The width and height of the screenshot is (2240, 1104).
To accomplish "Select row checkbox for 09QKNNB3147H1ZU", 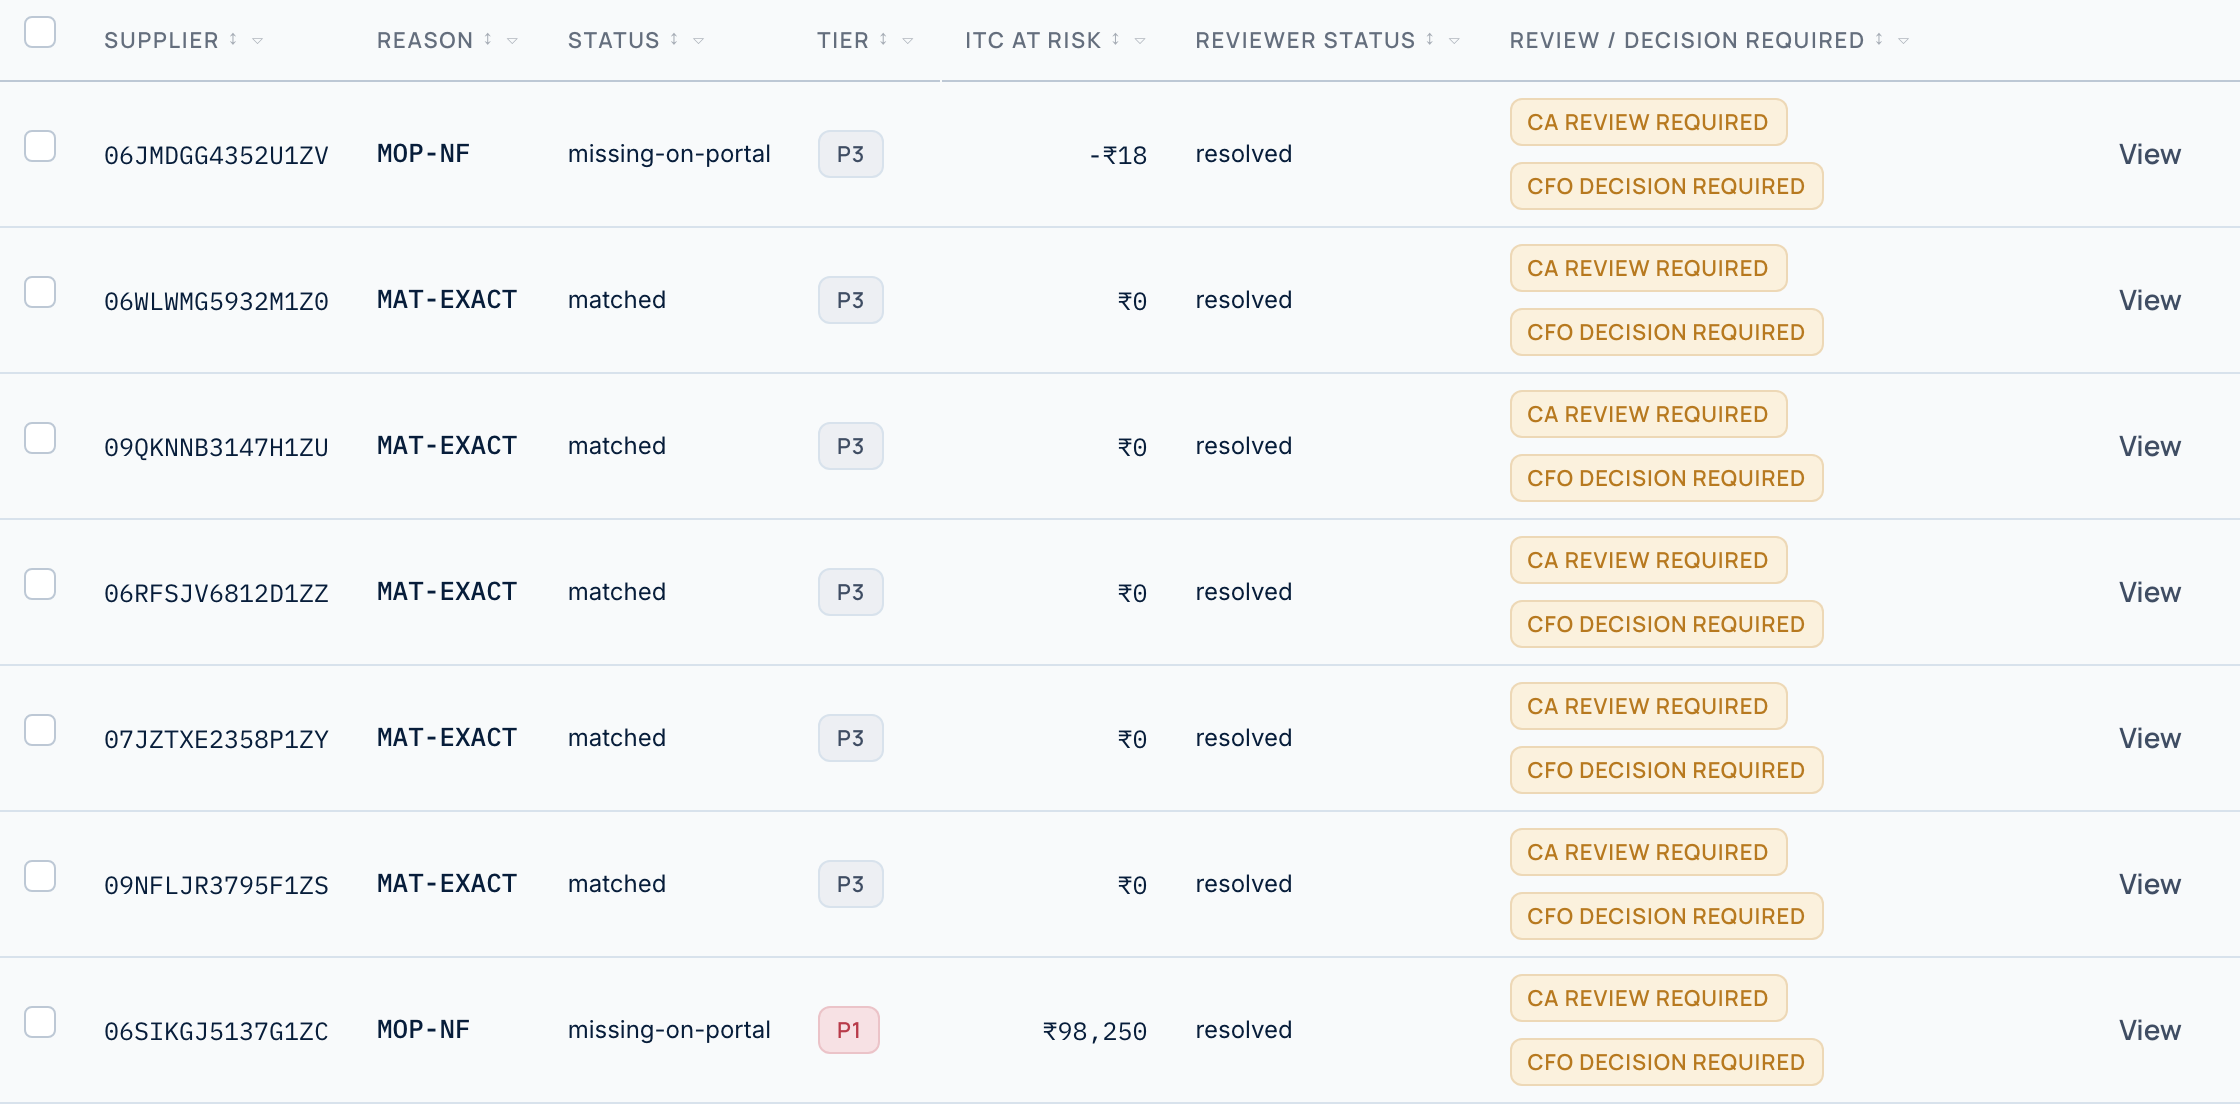I will point(40,438).
